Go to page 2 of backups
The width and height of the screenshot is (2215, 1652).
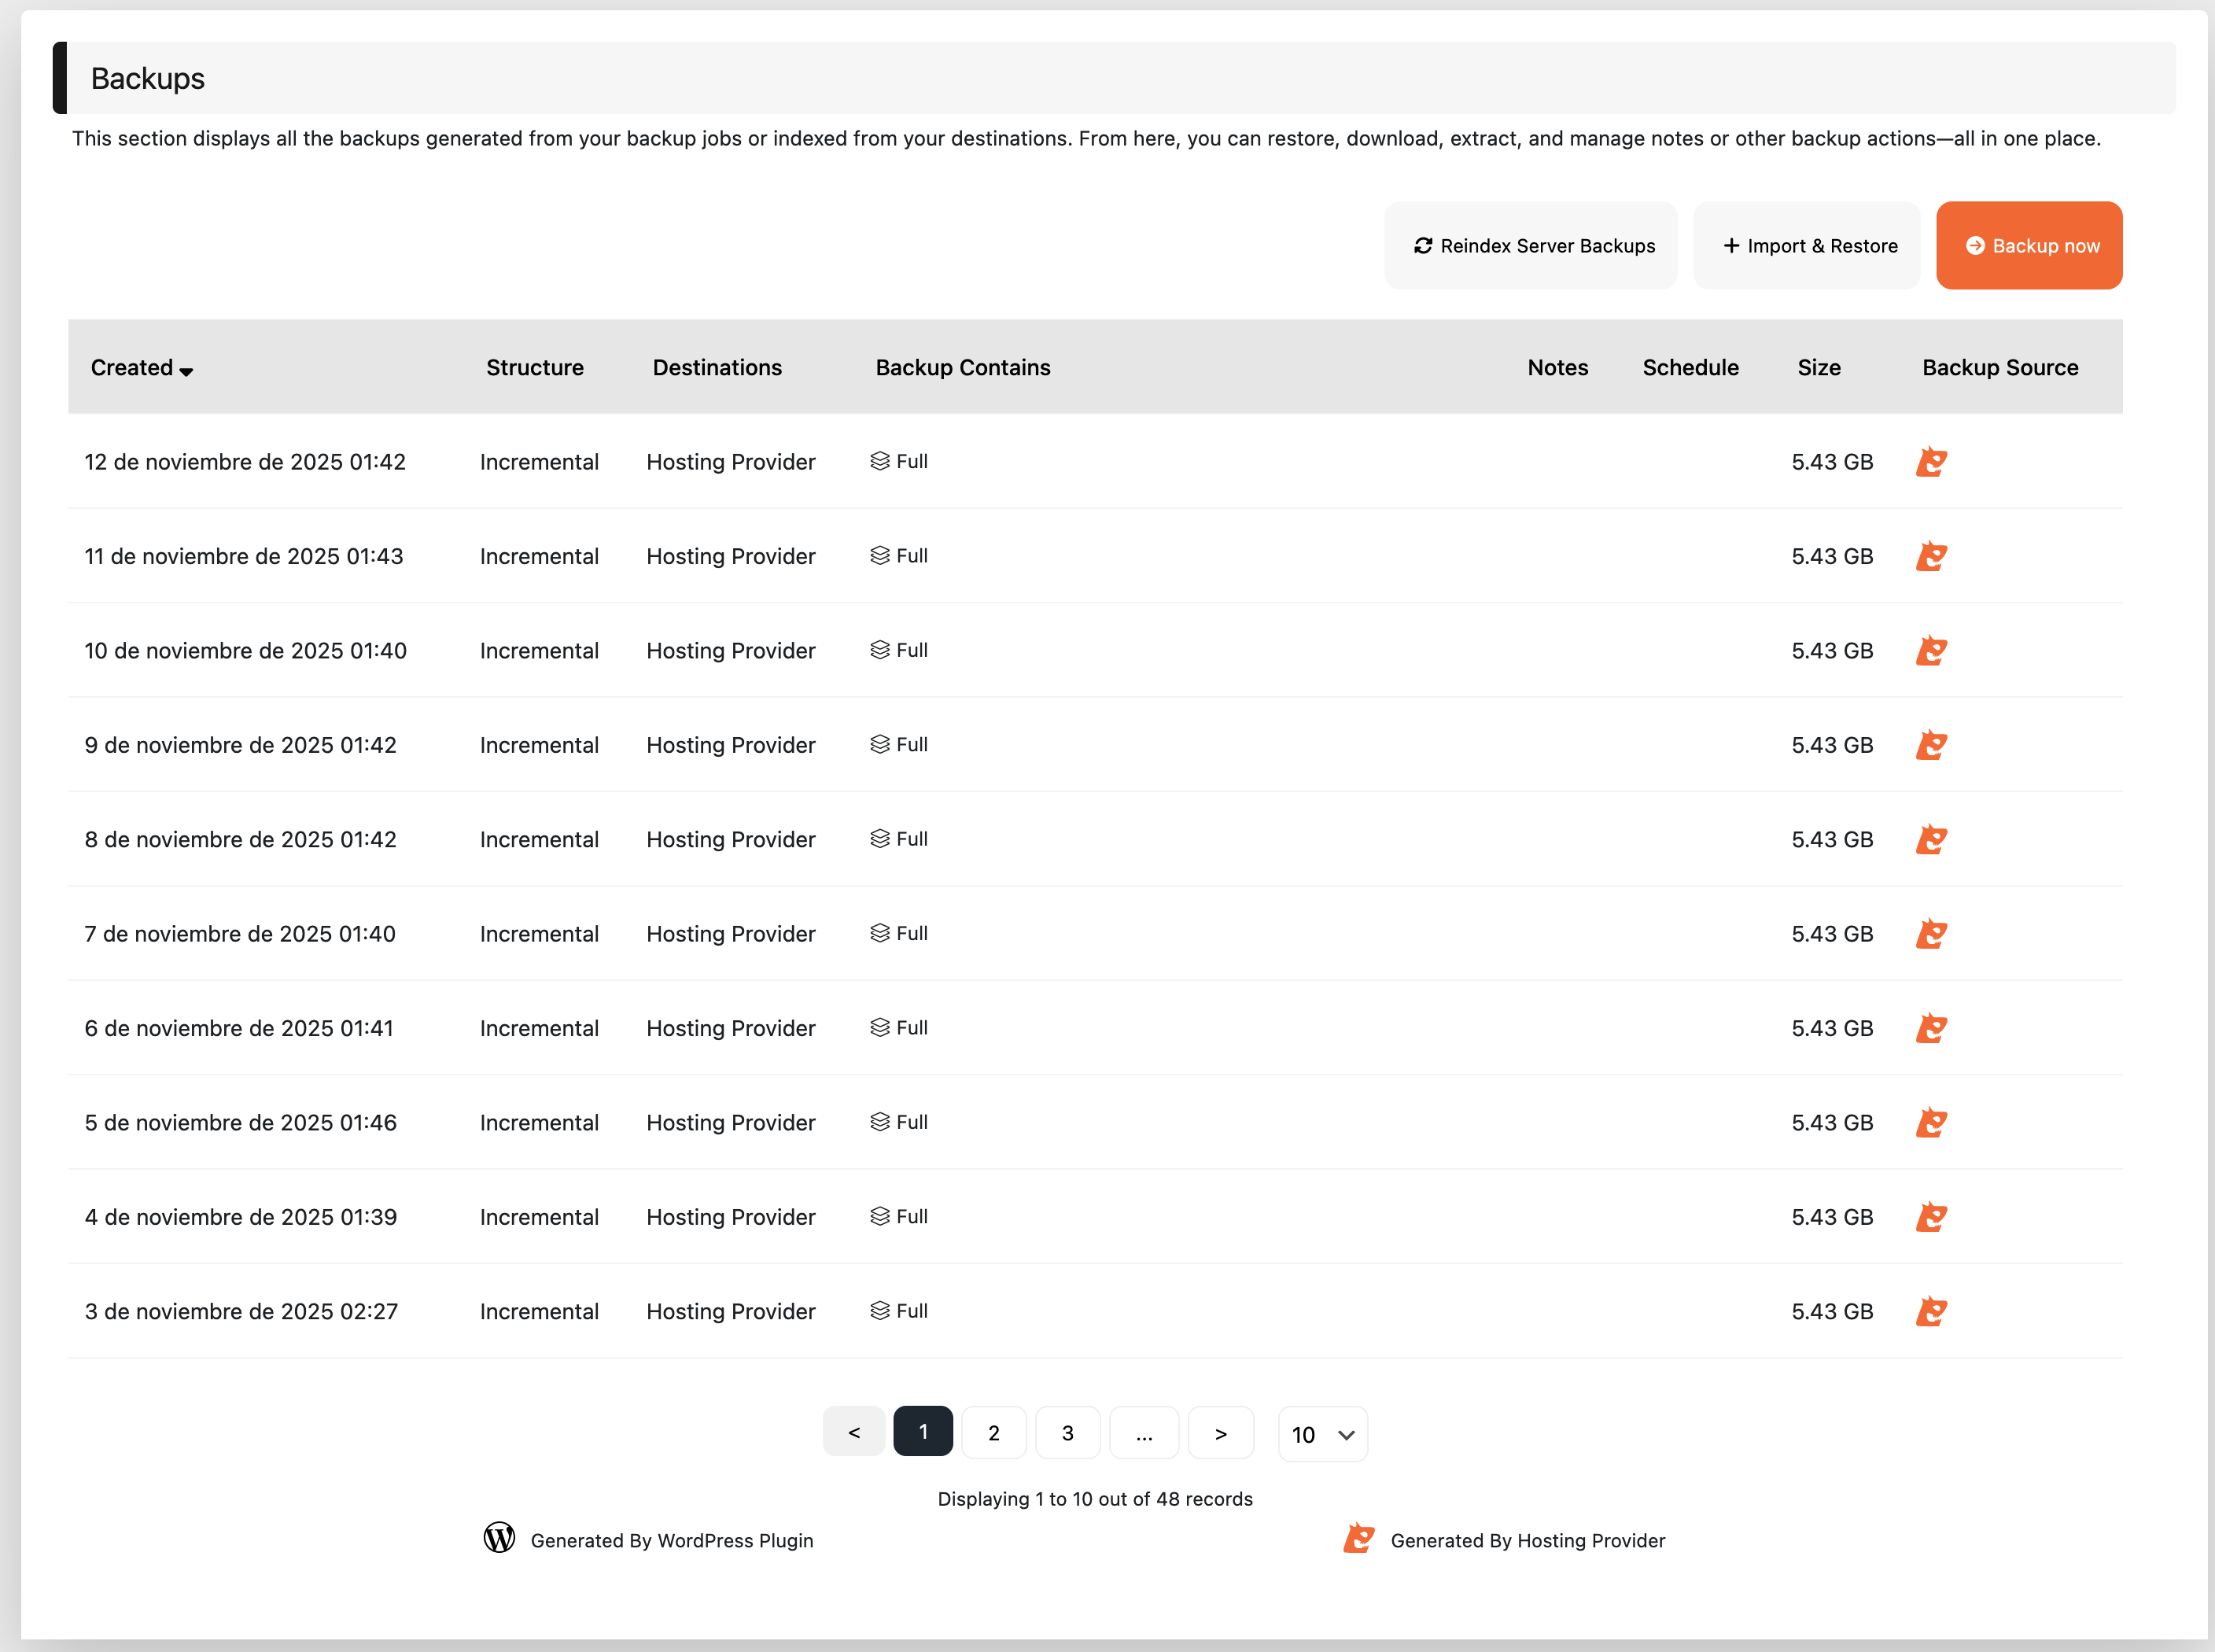click(993, 1433)
